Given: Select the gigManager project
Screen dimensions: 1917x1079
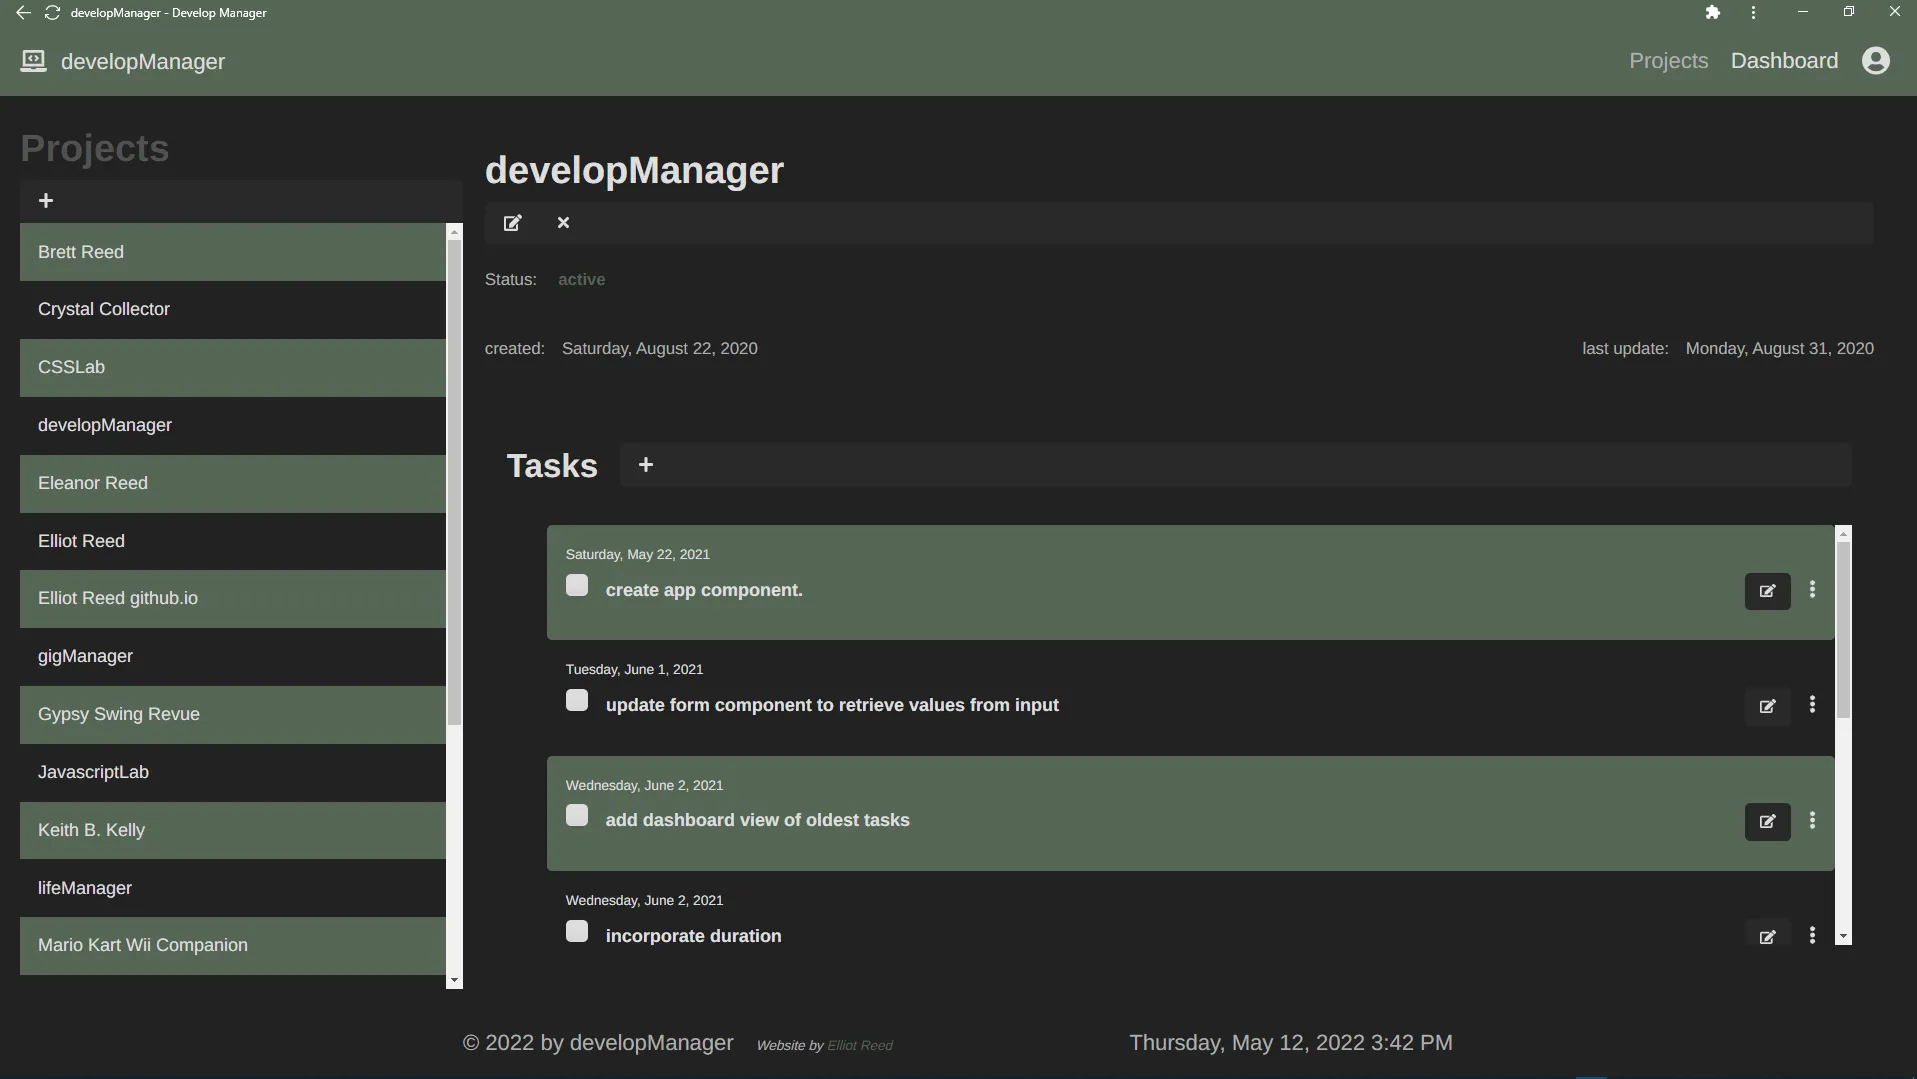Looking at the screenshot, I should pos(85,656).
